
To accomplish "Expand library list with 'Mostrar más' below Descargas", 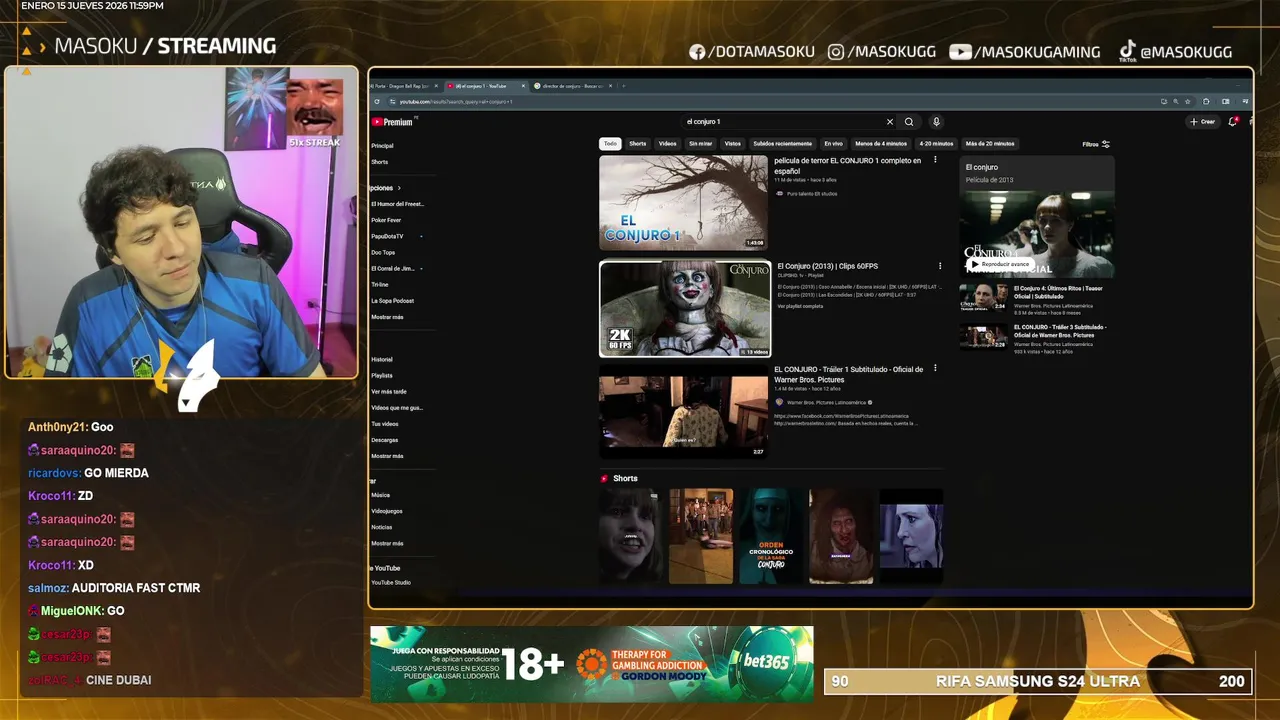I will tap(388, 456).
